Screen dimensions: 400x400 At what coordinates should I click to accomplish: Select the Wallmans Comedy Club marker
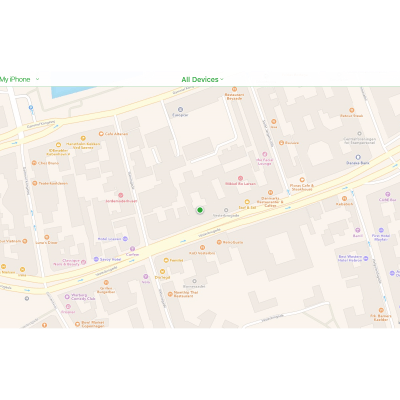click(67, 296)
